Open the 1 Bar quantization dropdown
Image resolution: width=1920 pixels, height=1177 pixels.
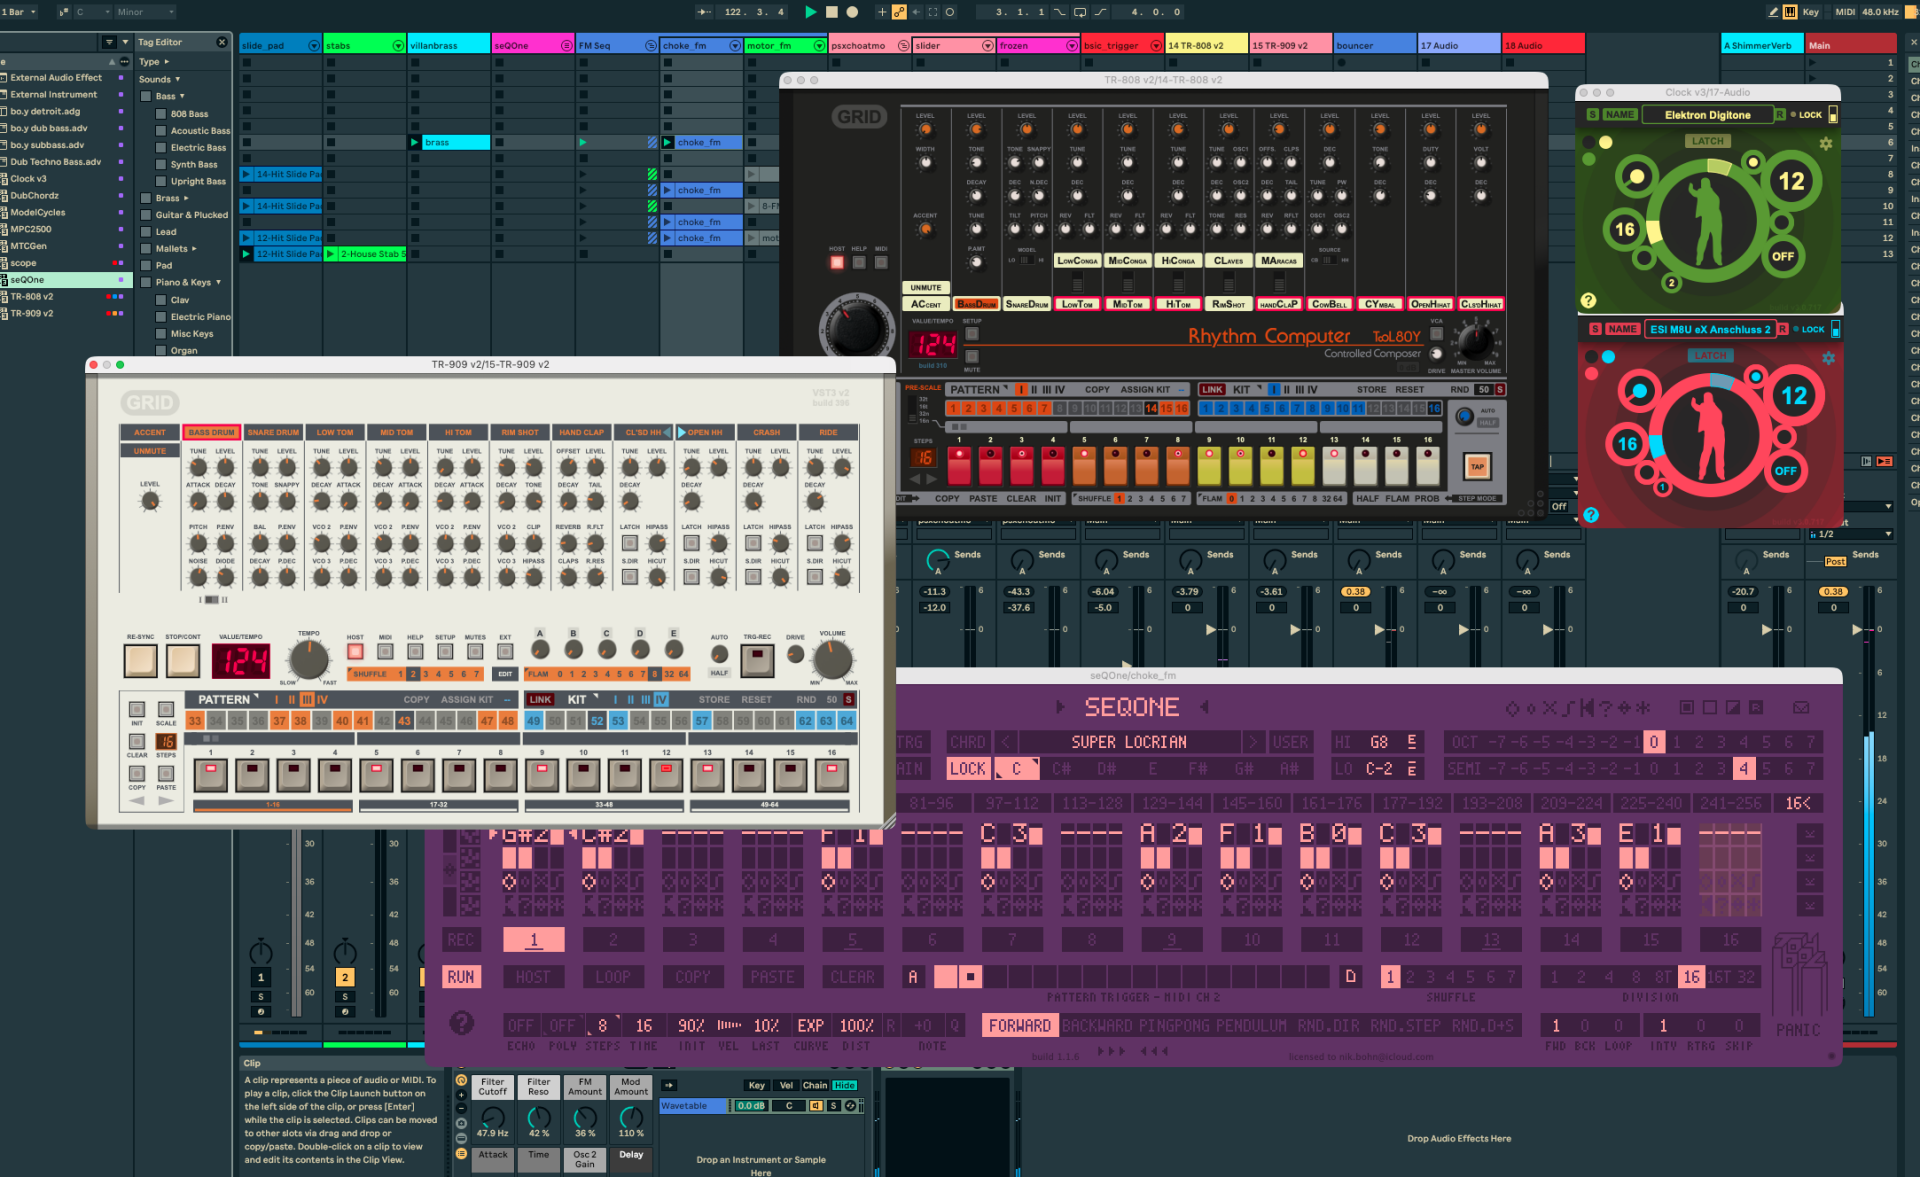(20, 12)
